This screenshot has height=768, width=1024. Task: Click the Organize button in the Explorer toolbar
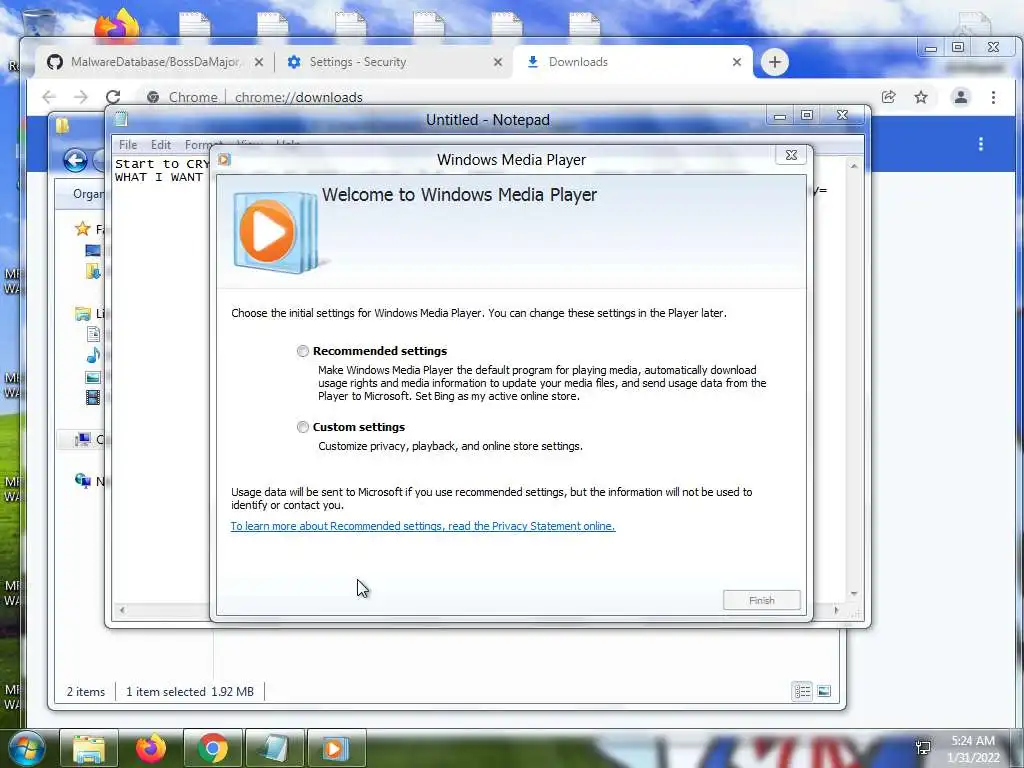(88, 194)
